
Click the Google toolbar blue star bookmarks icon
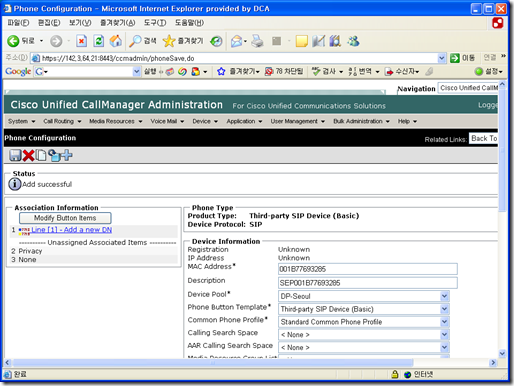coord(221,71)
